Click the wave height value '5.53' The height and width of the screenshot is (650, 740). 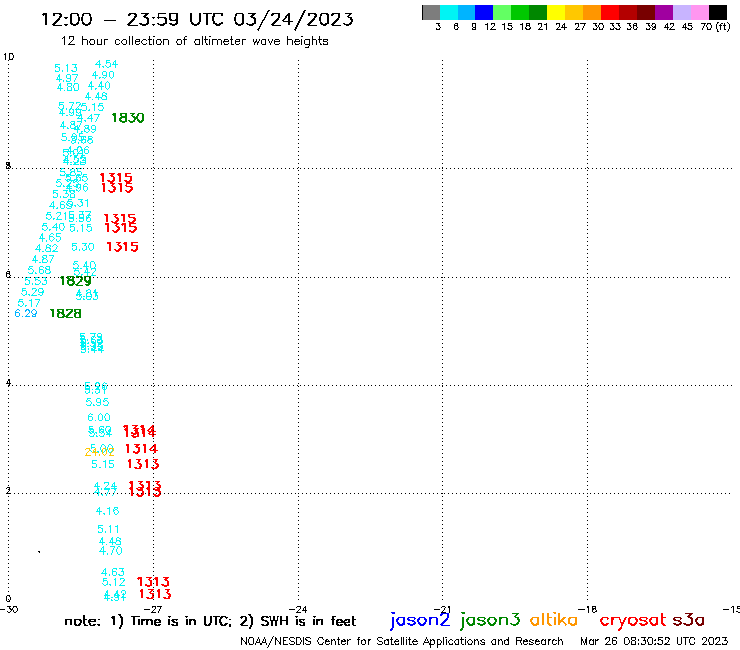click(x=36, y=281)
